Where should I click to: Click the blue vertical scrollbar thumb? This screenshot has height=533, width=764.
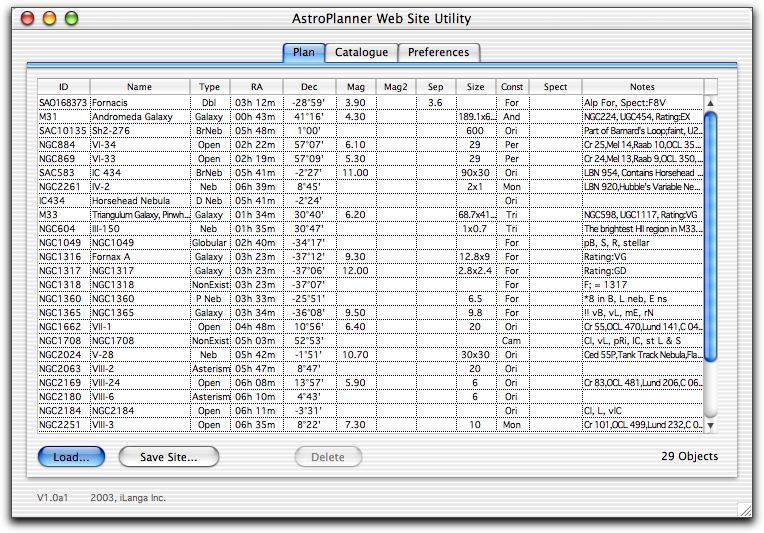tap(710, 235)
